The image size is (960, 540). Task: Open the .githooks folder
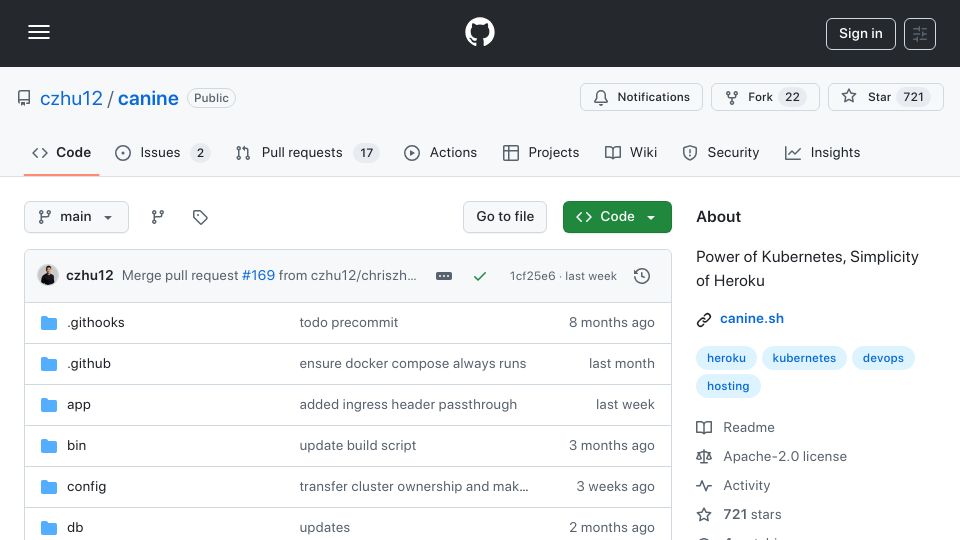pyautogui.click(x=96, y=323)
